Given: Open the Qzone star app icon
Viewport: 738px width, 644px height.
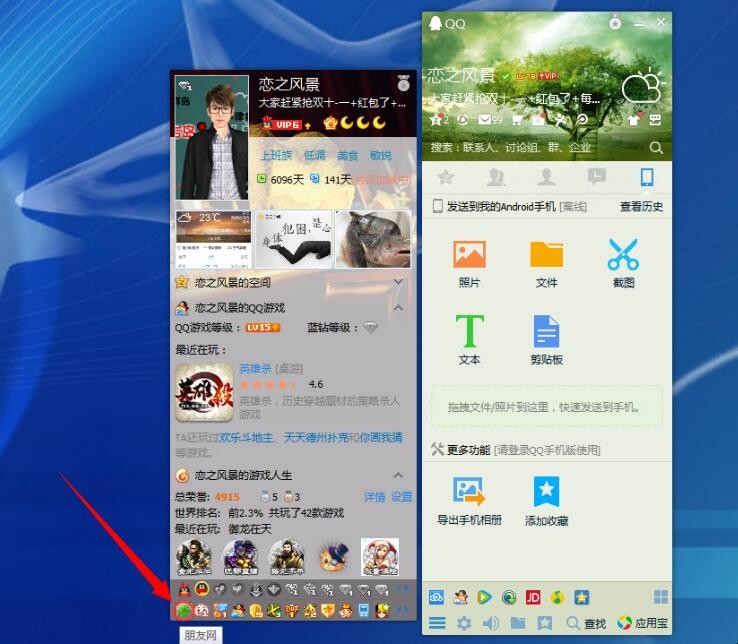Looking at the screenshot, I should click(582, 597).
